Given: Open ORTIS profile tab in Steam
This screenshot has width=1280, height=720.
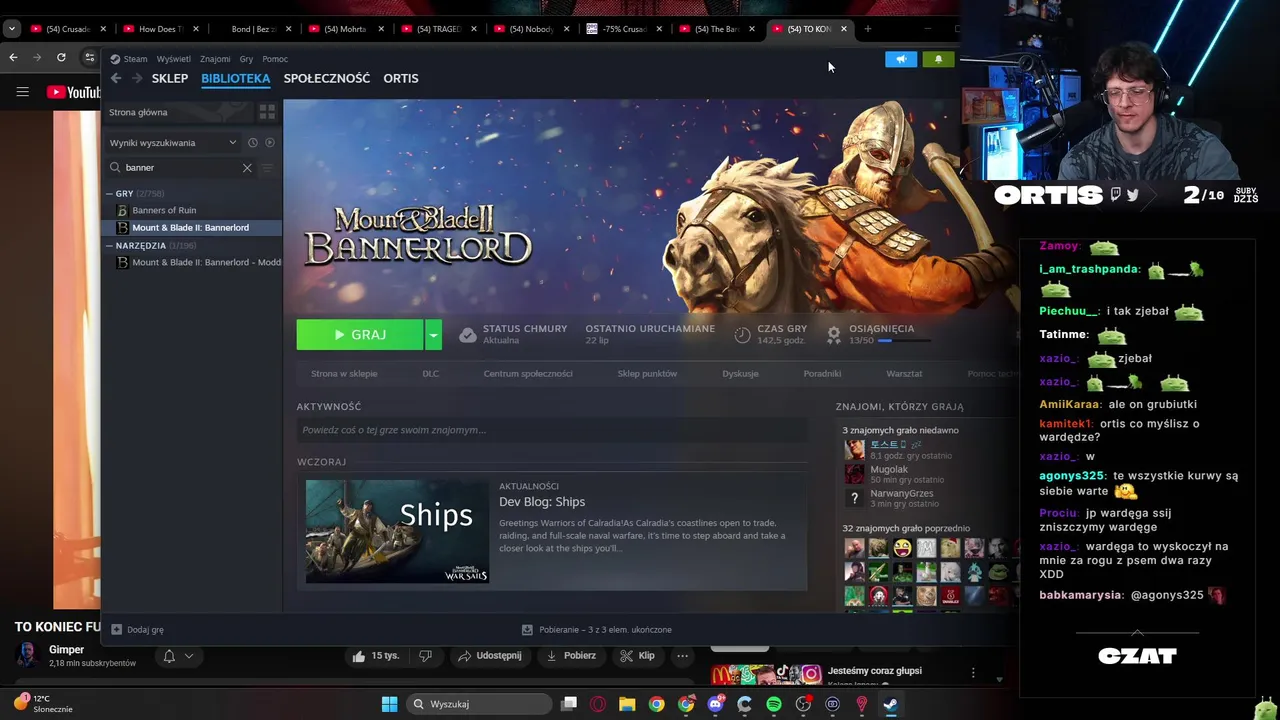Looking at the screenshot, I should pos(400,78).
